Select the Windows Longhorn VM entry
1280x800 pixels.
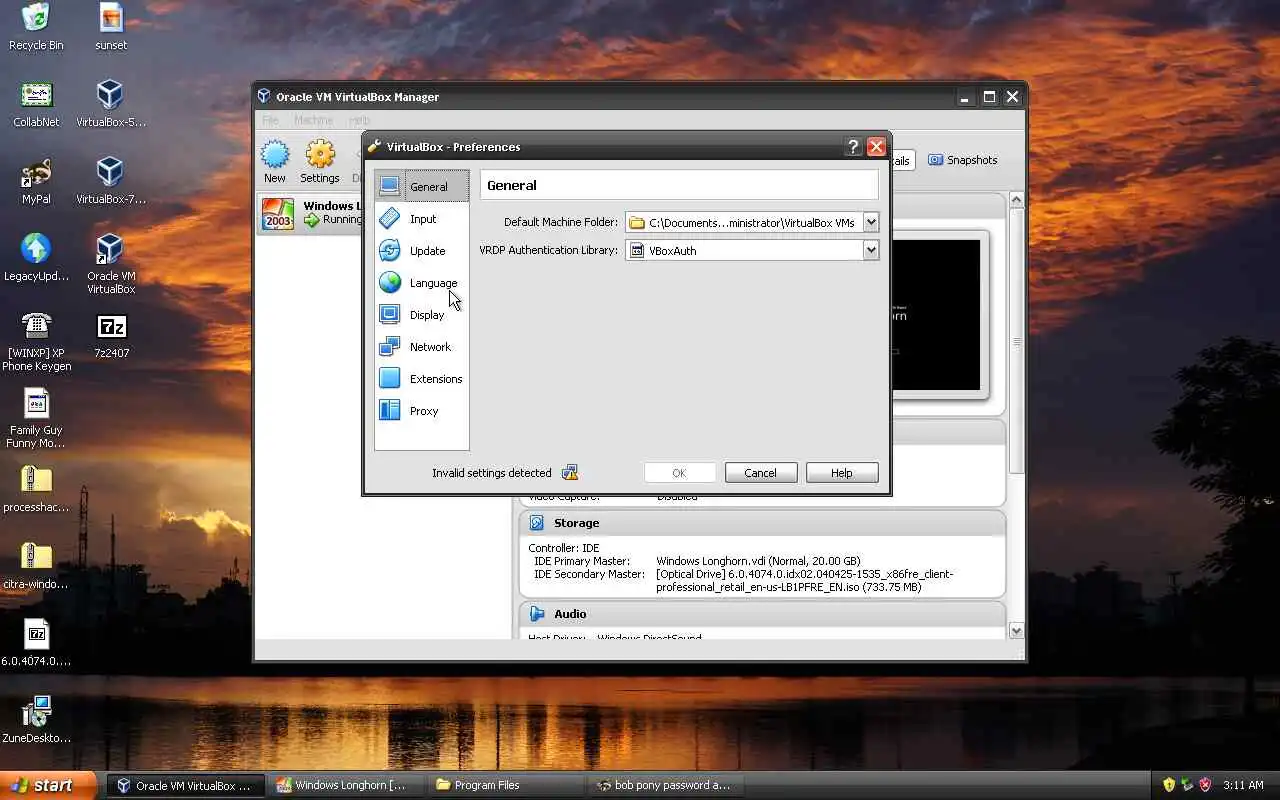coord(310,213)
